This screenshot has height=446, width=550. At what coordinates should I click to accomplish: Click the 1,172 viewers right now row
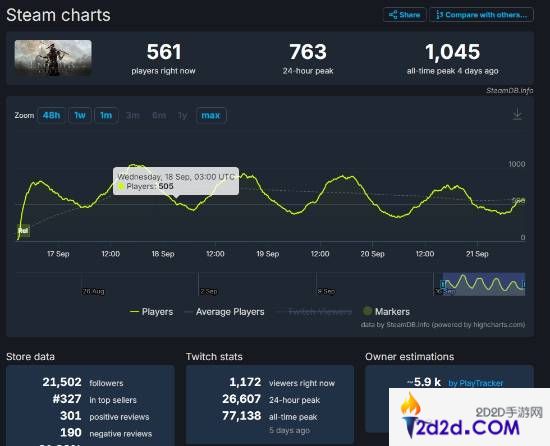pyautogui.click(x=282, y=383)
